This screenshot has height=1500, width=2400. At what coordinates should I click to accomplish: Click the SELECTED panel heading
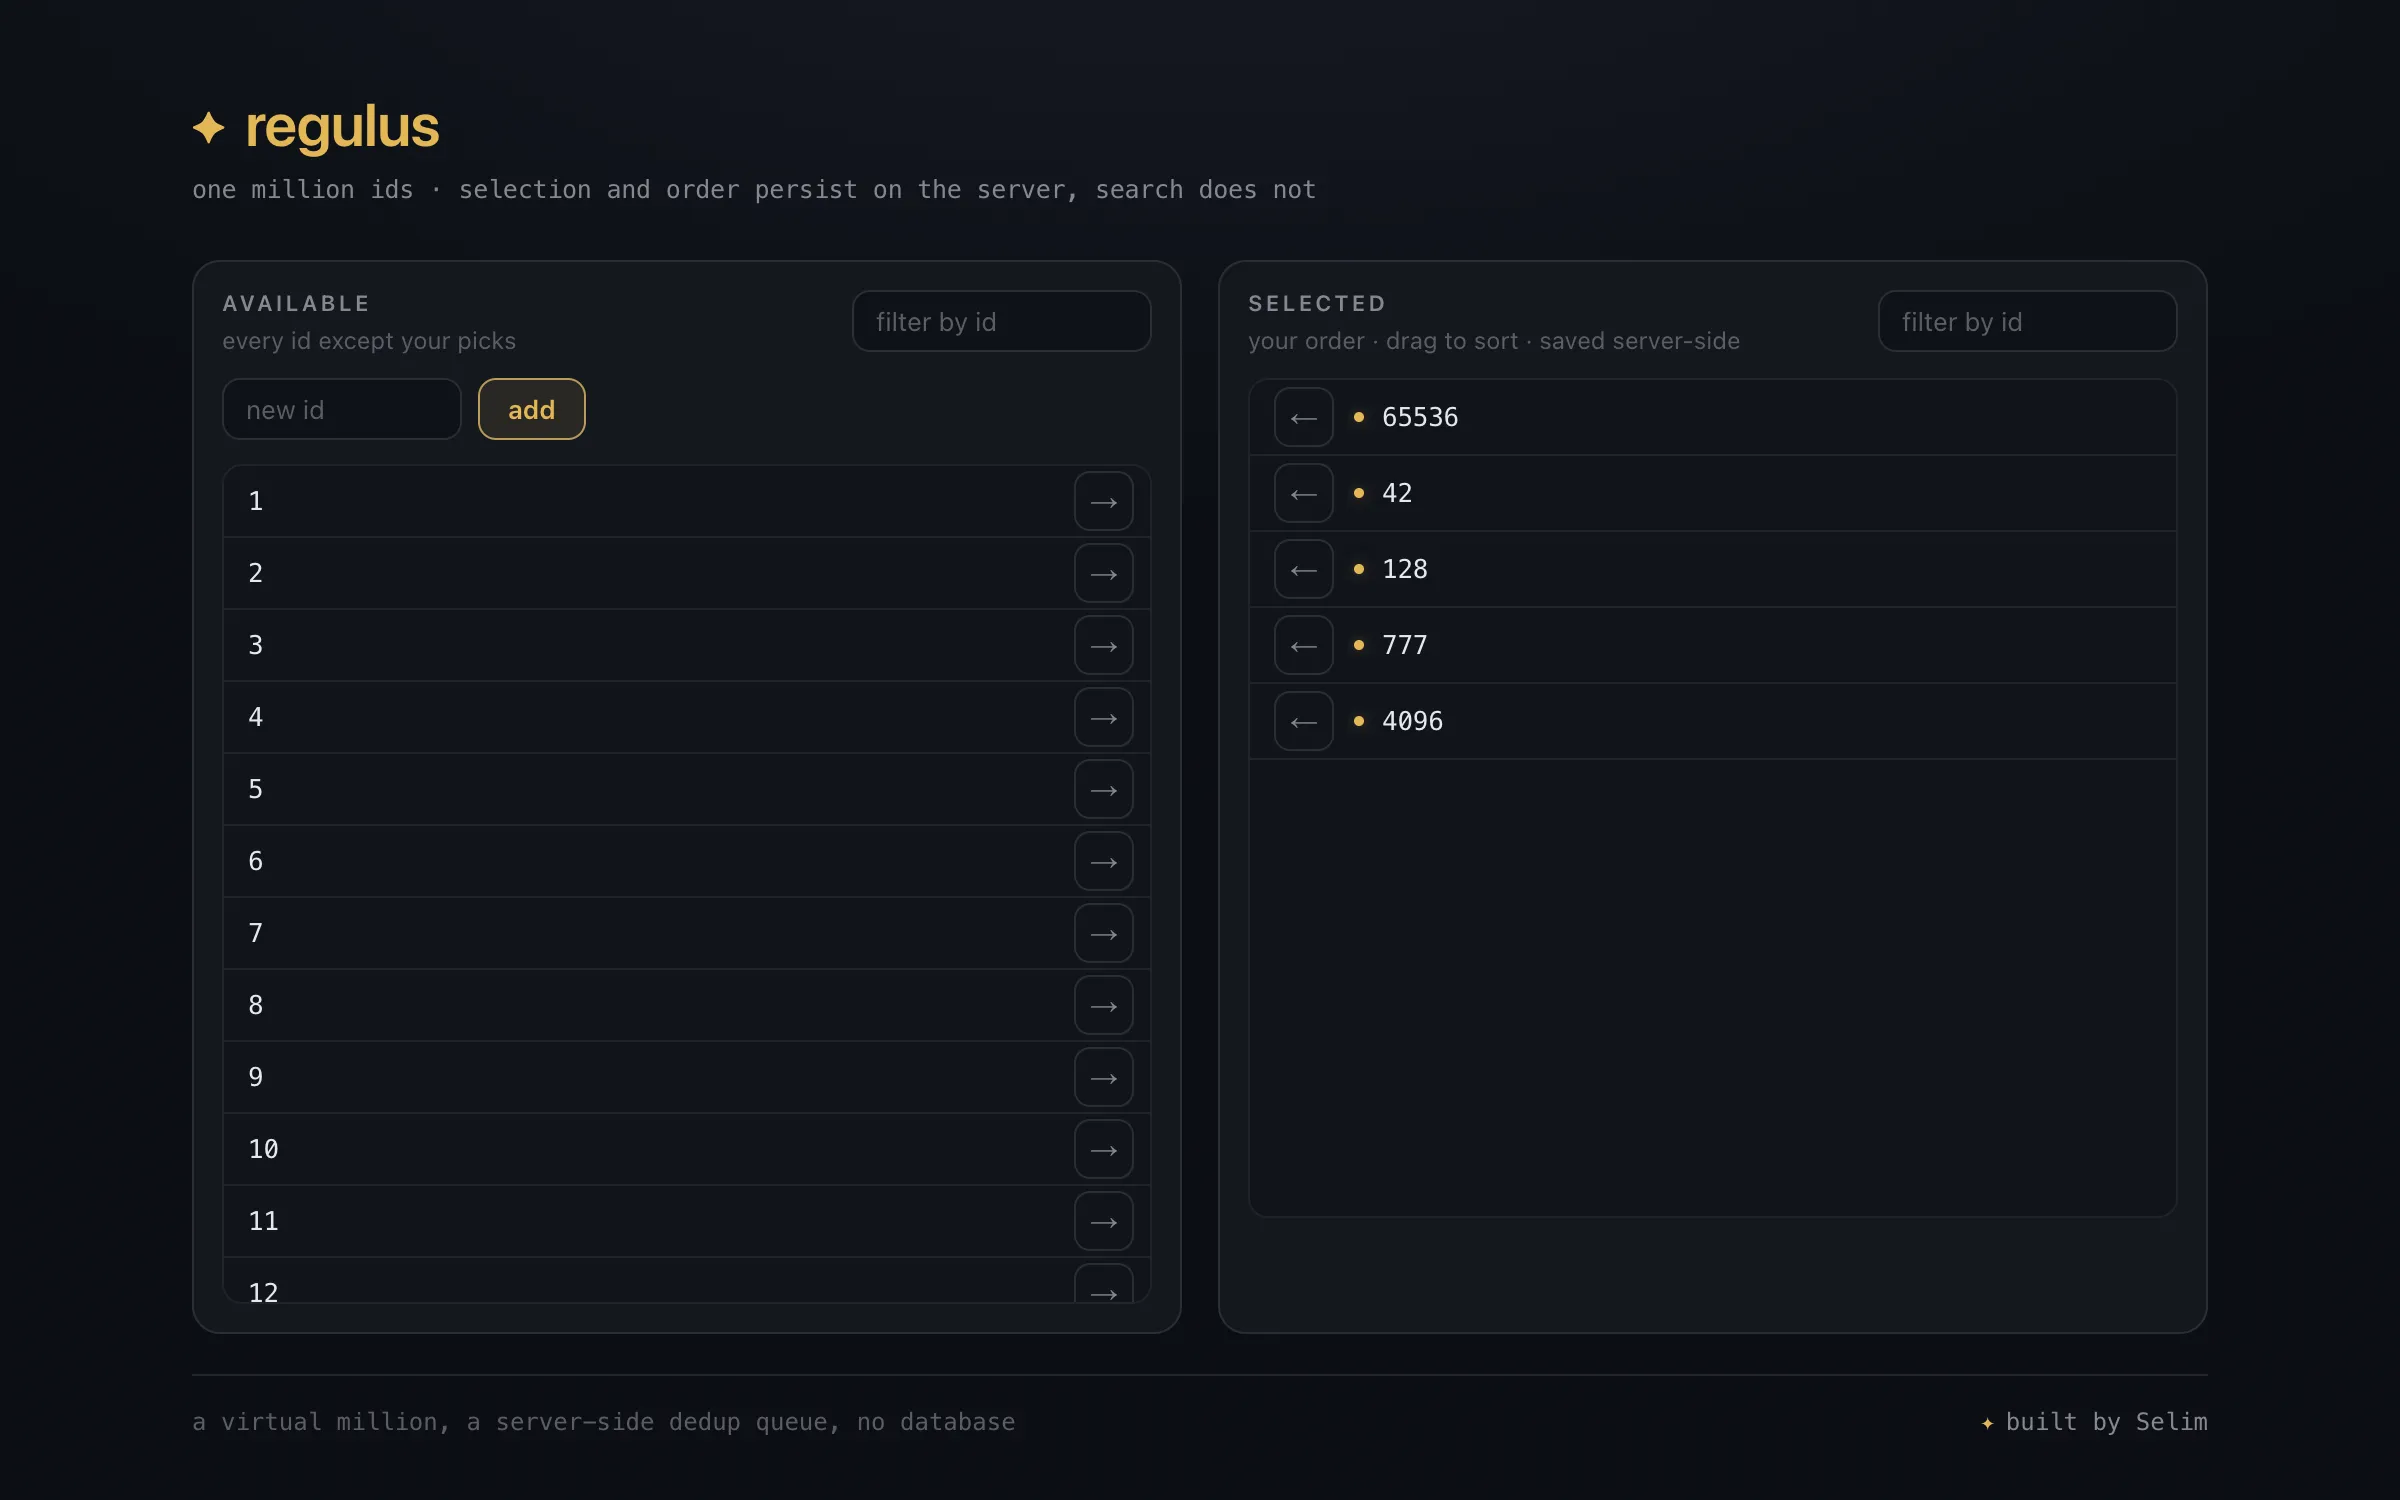(x=1317, y=303)
